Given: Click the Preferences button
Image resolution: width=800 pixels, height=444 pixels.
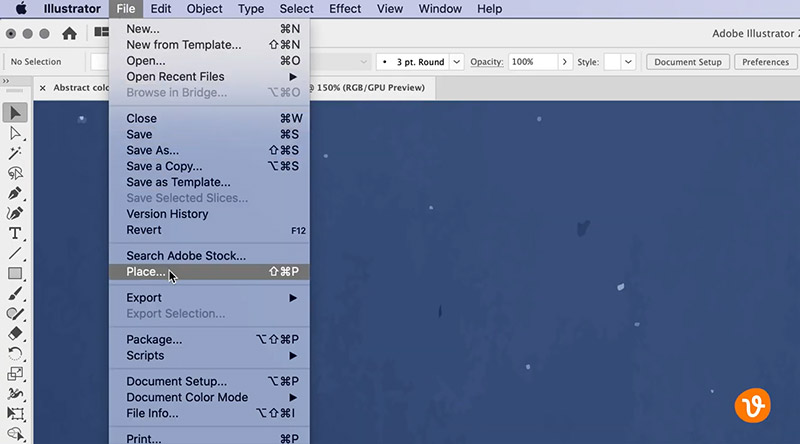Looking at the screenshot, I should 765,62.
